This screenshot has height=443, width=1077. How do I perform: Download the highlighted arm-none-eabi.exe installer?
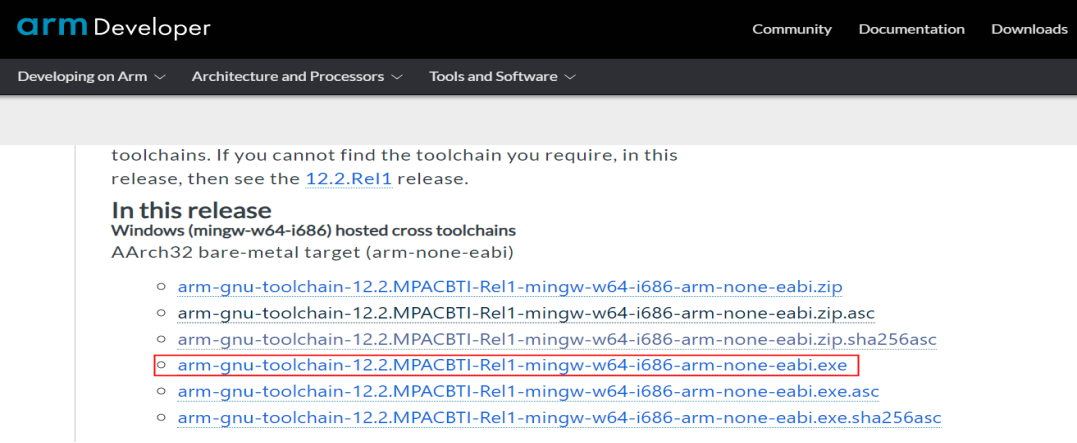coord(512,365)
